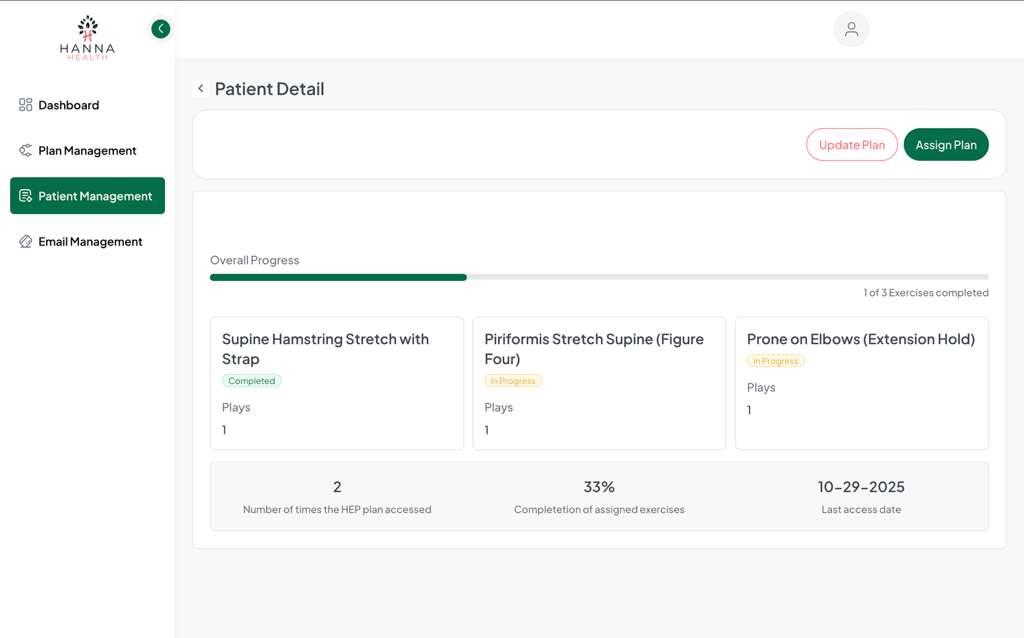Open Dashboard from the sidebar menu
1024x638 pixels.
(x=68, y=105)
